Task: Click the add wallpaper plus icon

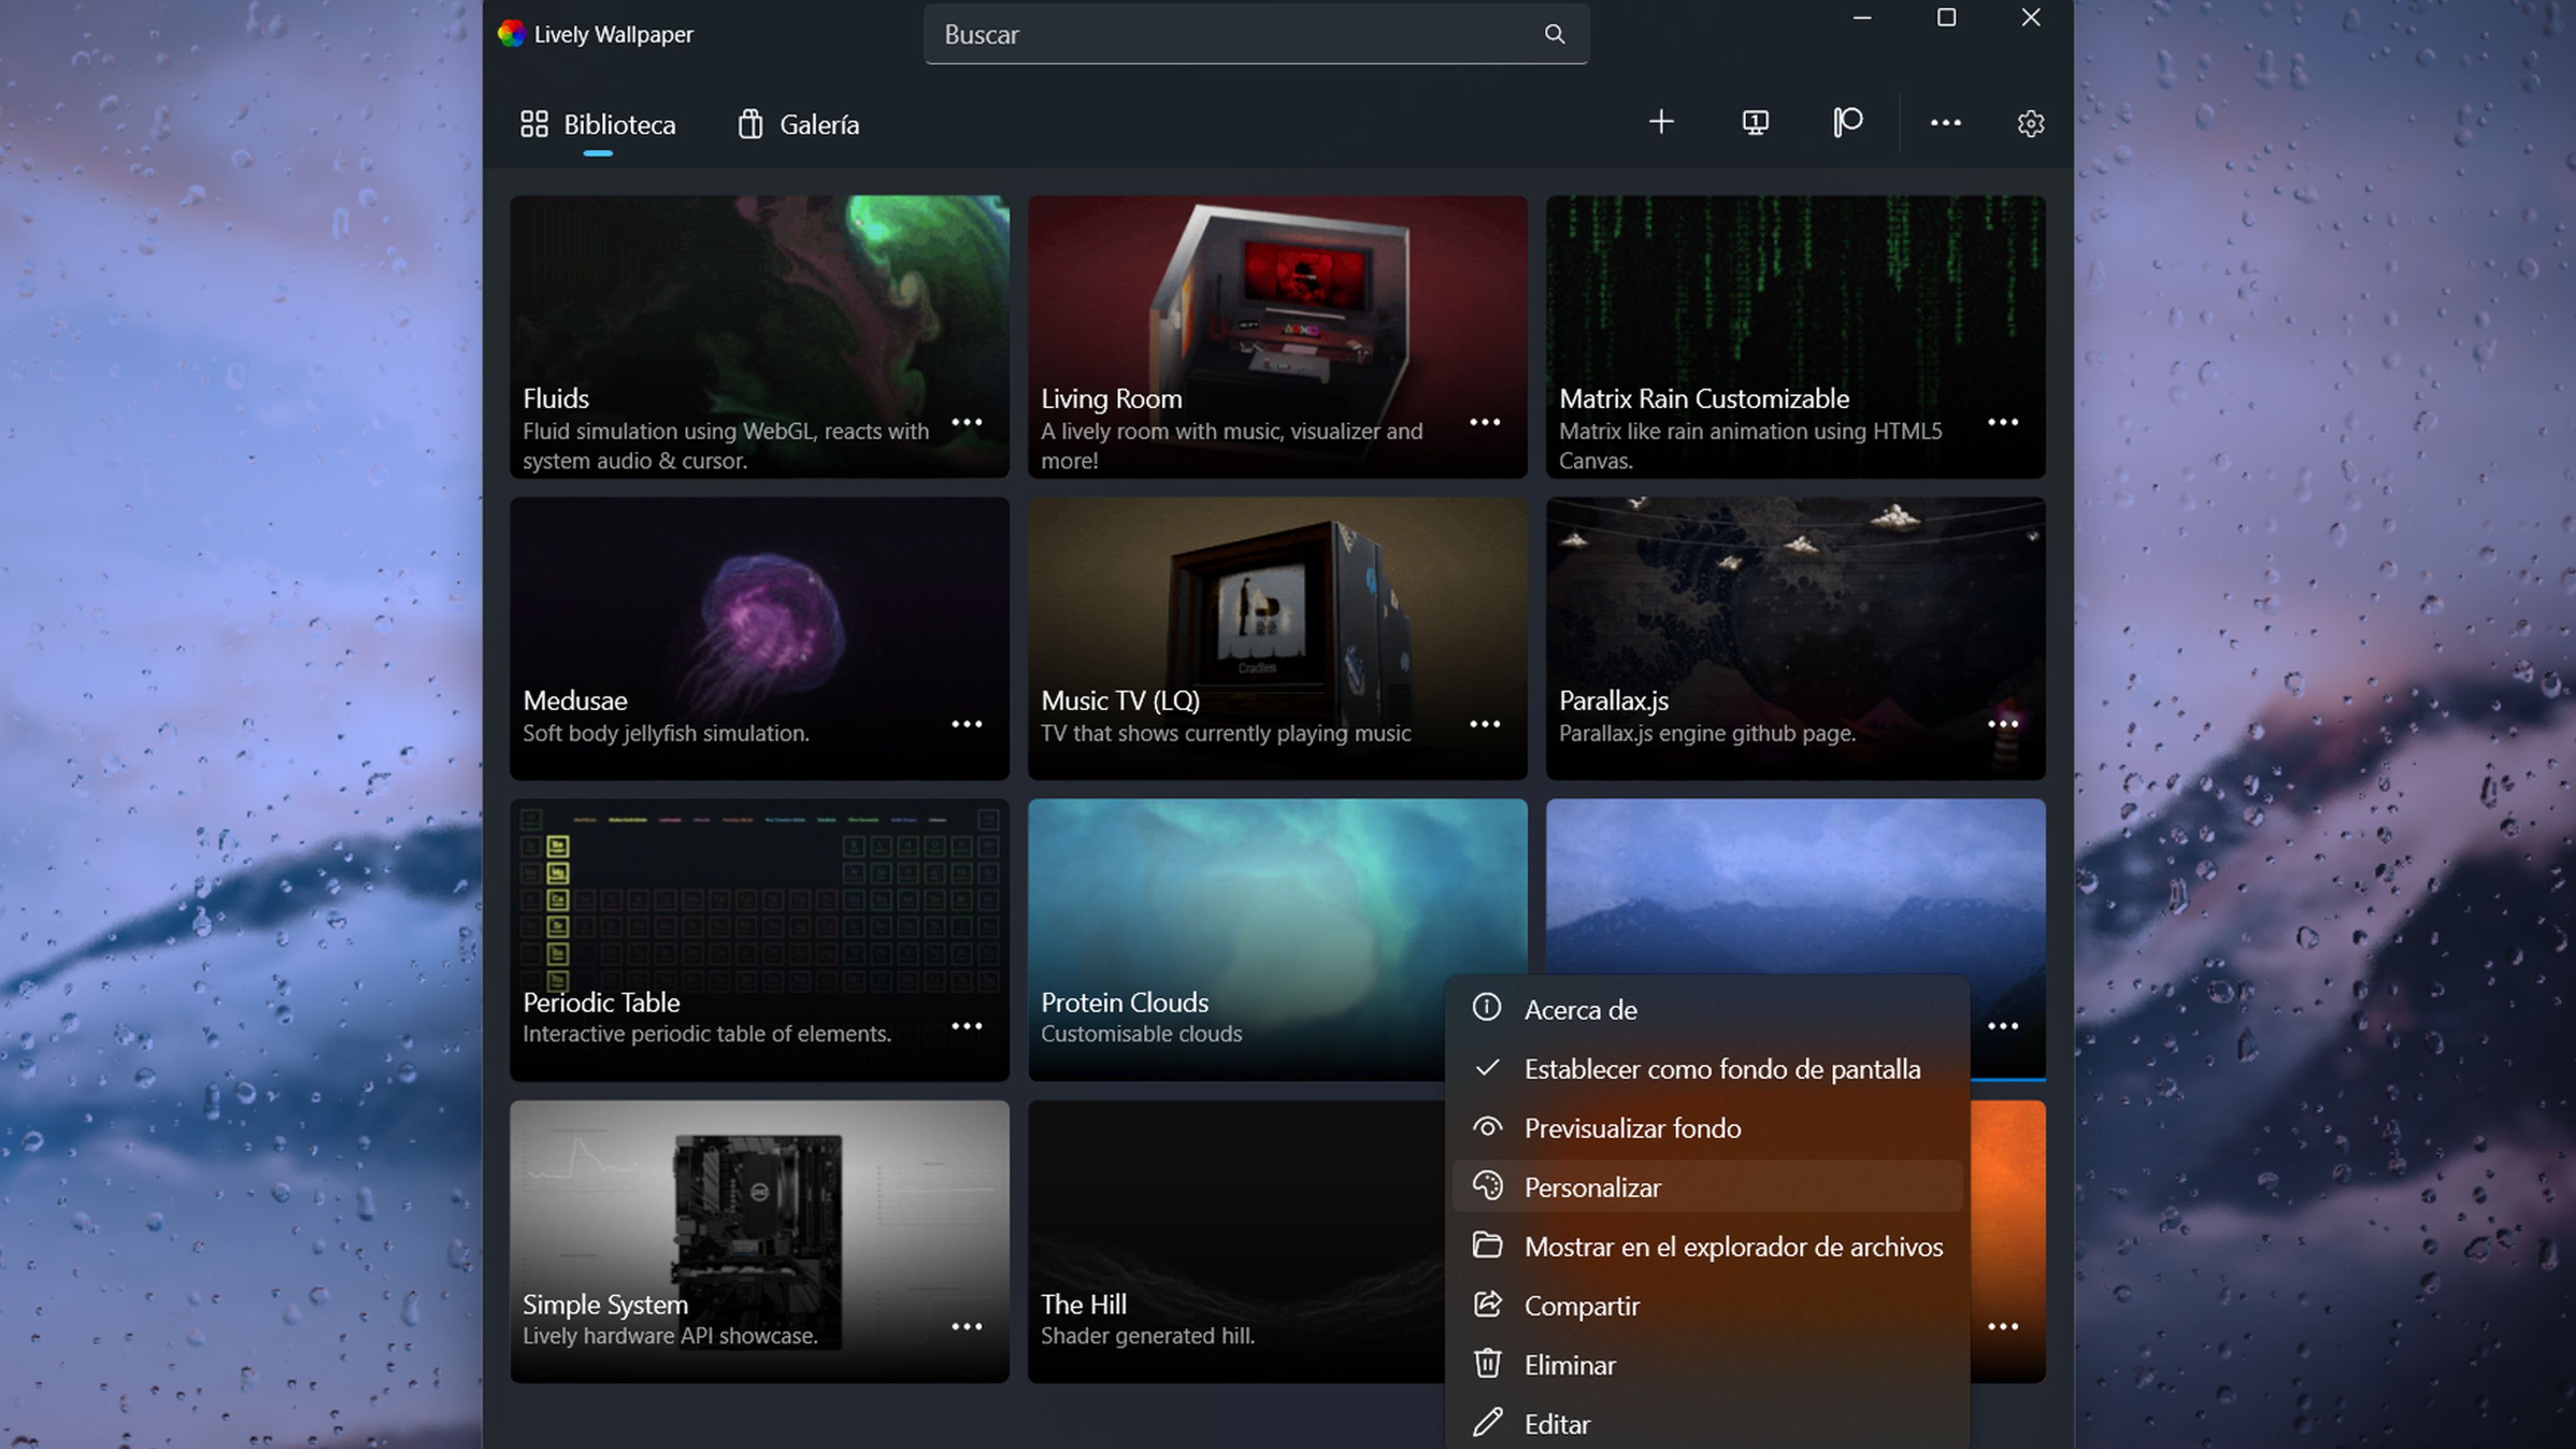Action: [x=1661, y=122]
